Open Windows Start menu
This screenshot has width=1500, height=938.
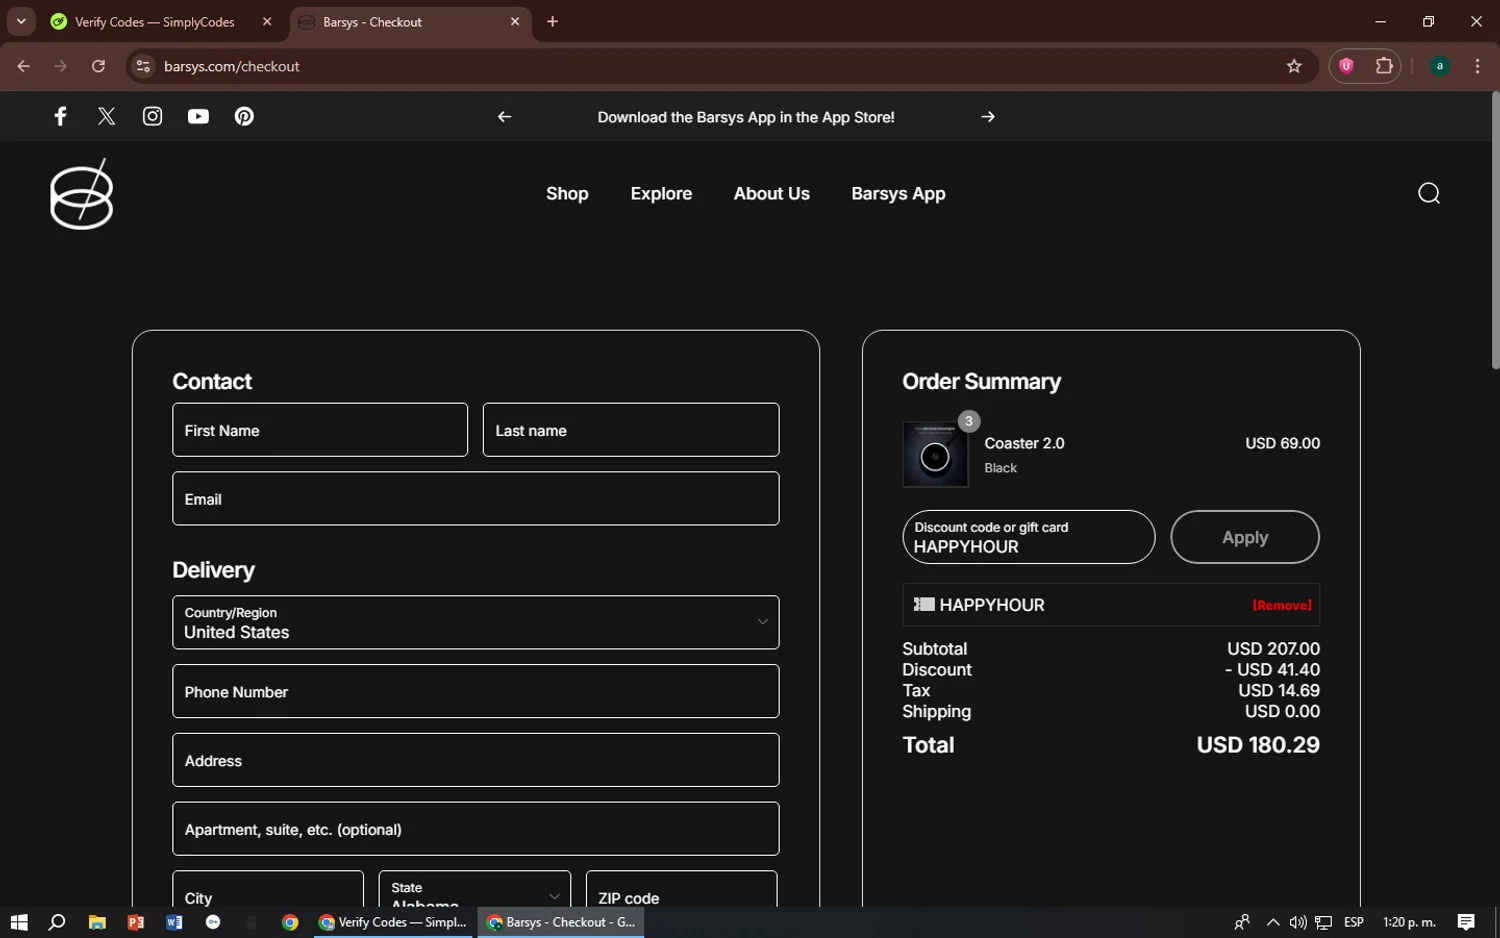coord(19,922)
